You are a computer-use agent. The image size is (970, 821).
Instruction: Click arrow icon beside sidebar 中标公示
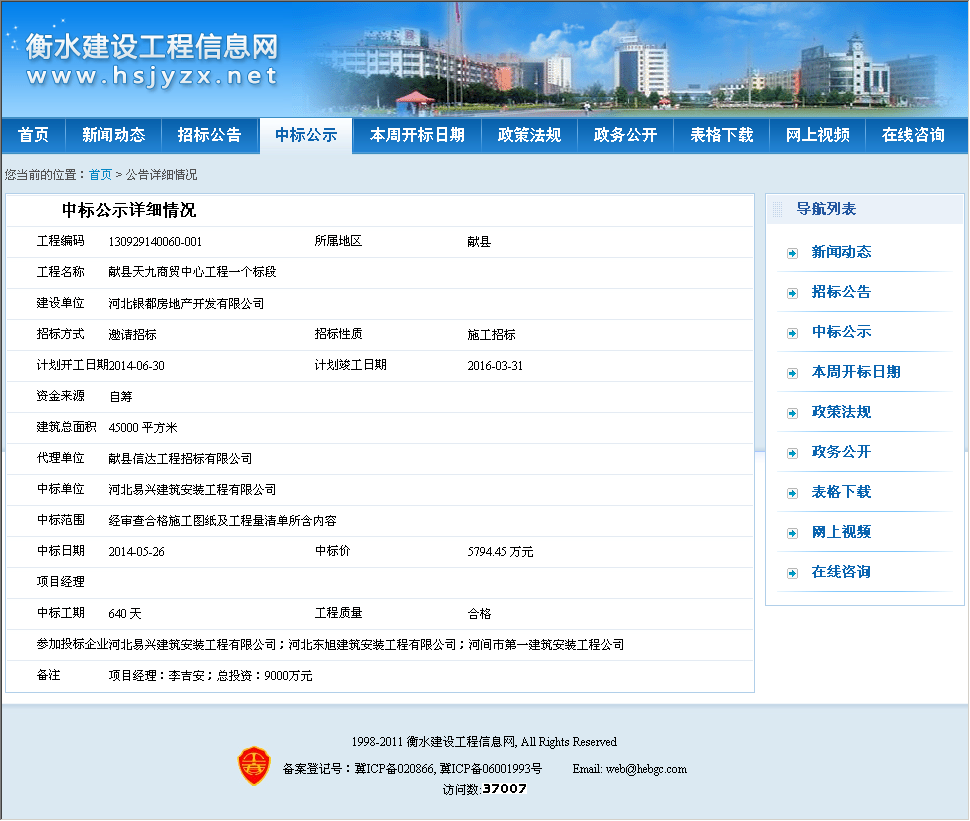(x=792, y=333)
